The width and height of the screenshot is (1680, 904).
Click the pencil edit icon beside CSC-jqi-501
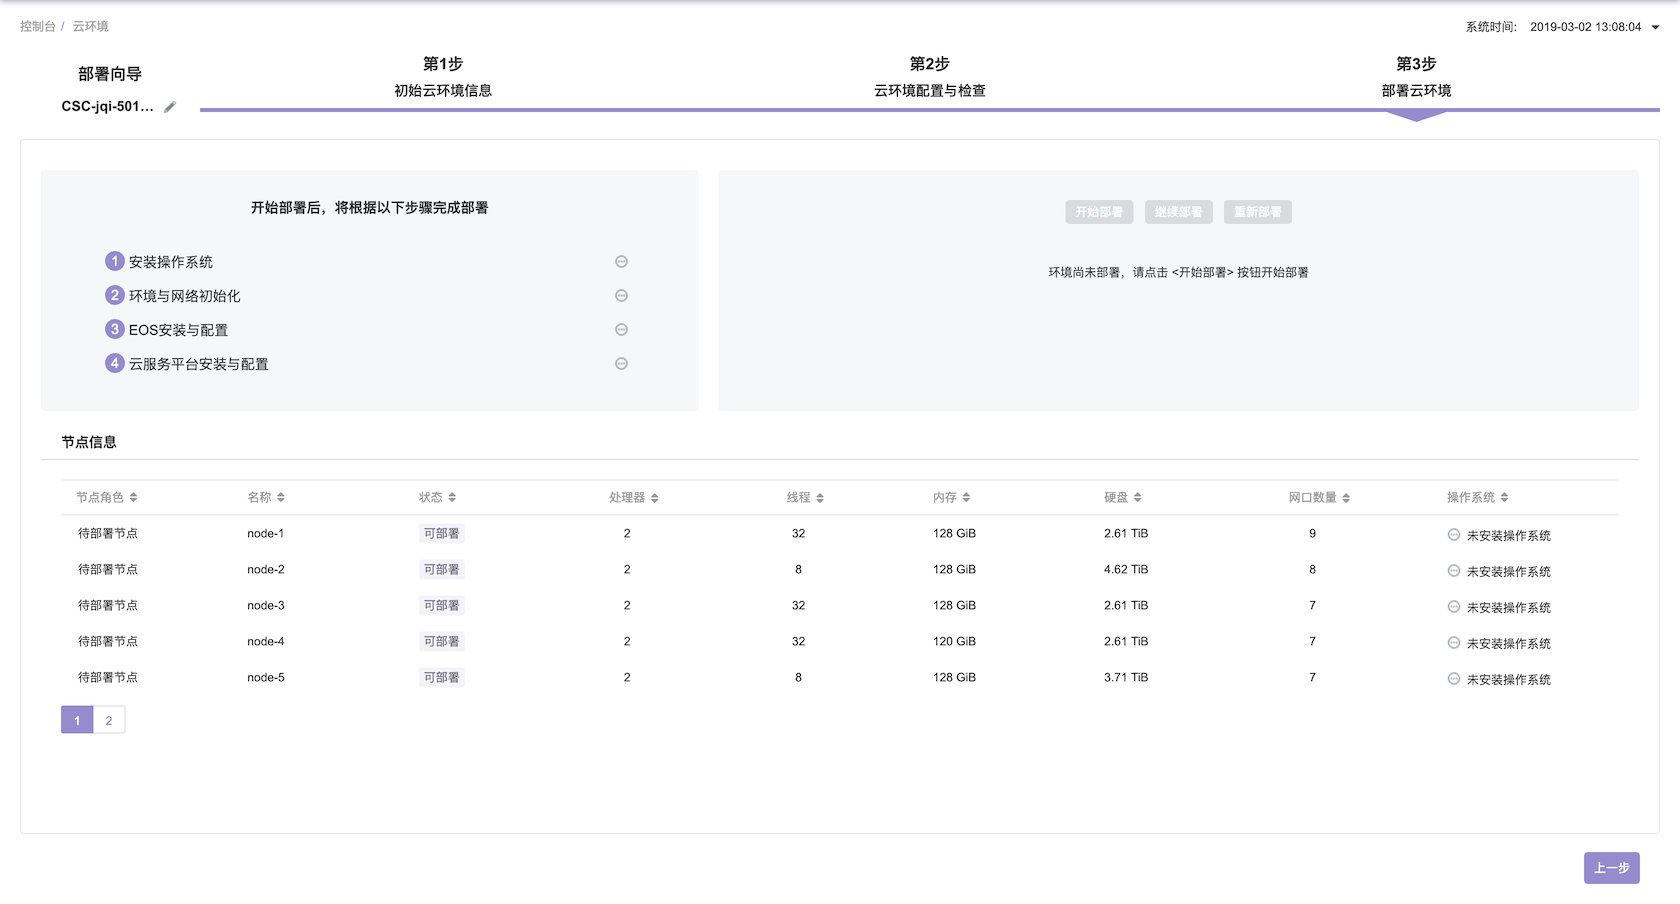point(170,107)
